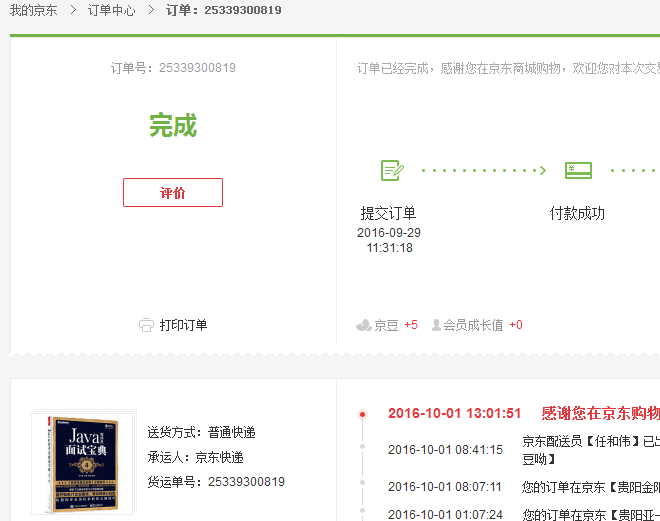Image resolution: width=660 pixels, height=521 pixels.
Task: Click 送货方式 普通快递 text
Action: [201, 432]
